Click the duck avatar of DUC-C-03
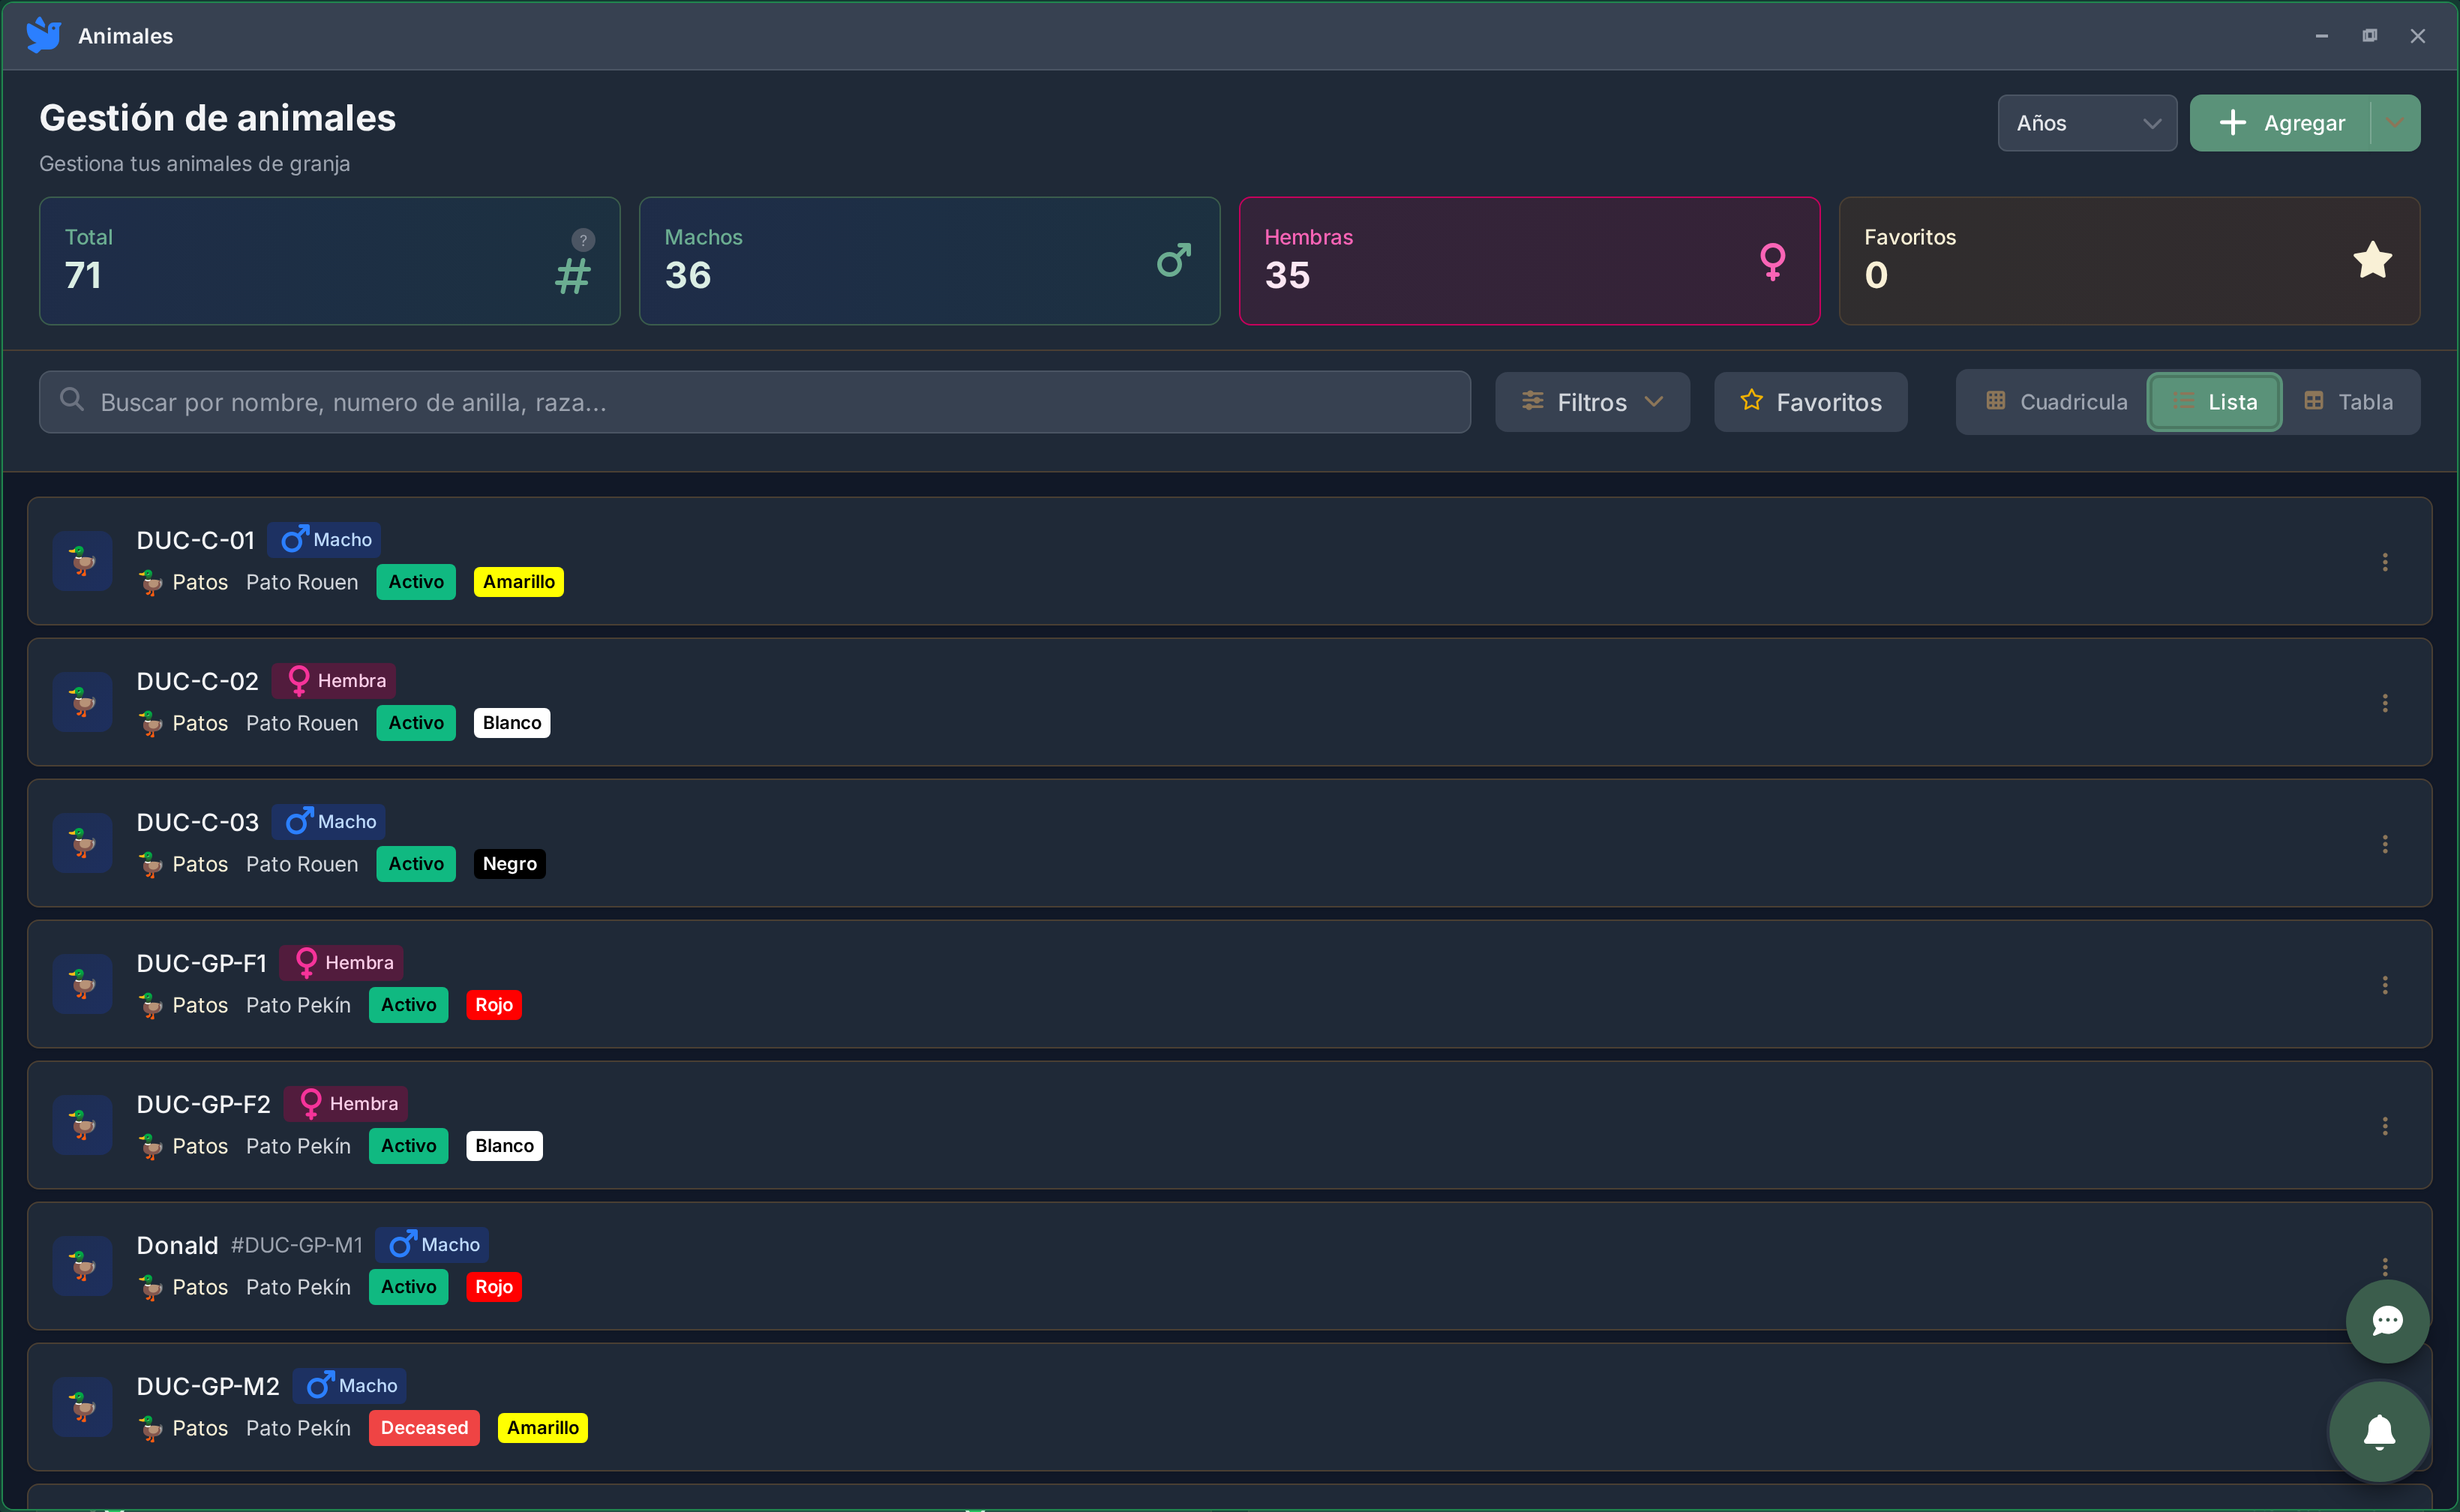The image size is (2460, 1512). click(x=83, y=843)
